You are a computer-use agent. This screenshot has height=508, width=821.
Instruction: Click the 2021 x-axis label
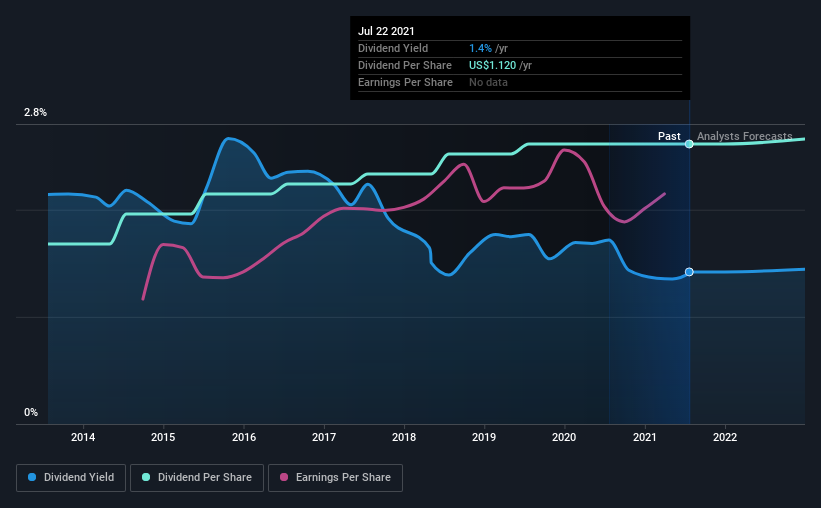coord(645,437)
